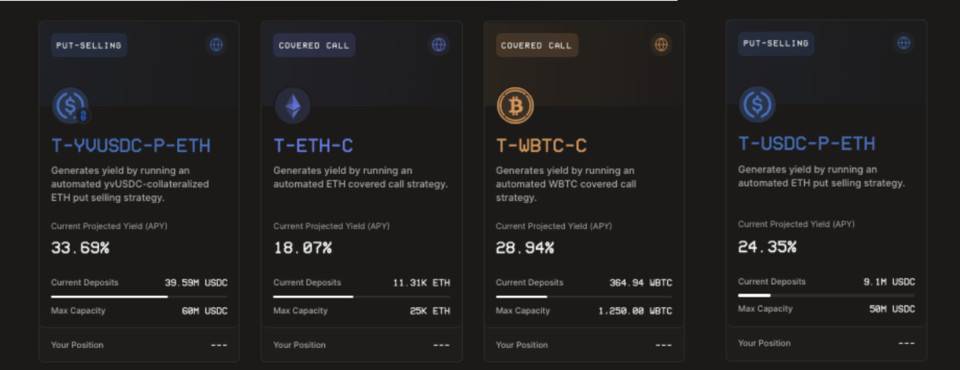Click the orange Bitcoin logo icon
Viewport: 960px width, 370px height.
pyautogui.click(x=515, y=106)
